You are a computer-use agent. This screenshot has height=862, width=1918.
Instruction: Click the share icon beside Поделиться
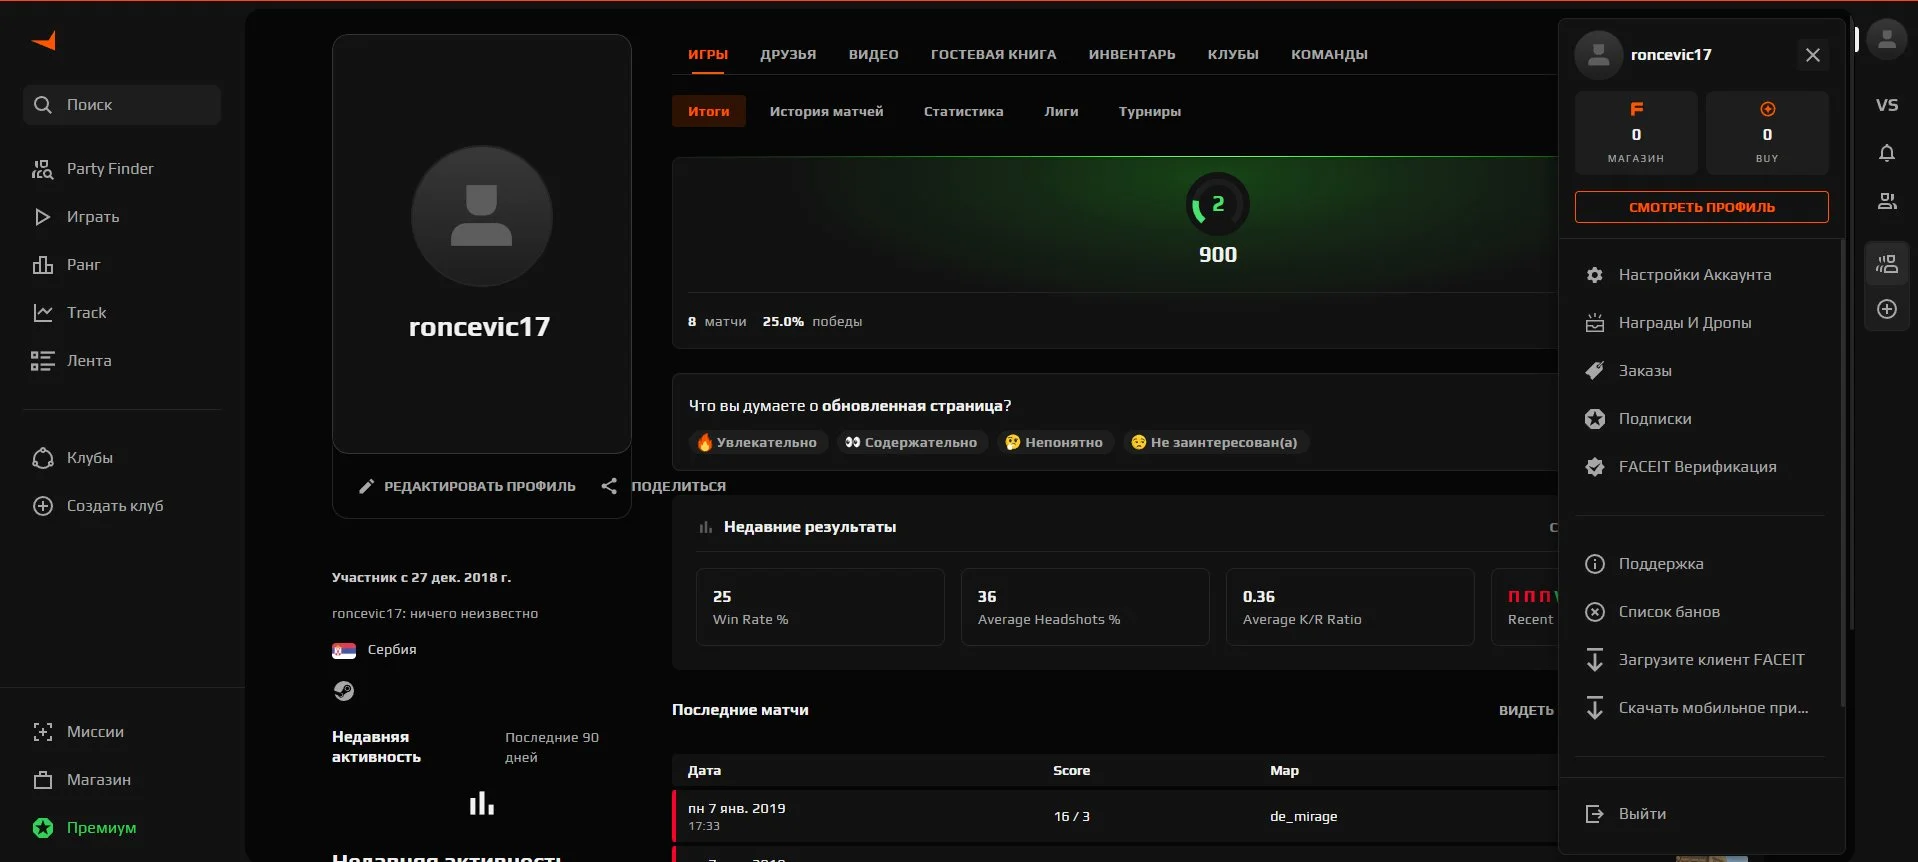click(x=609, y=486)
